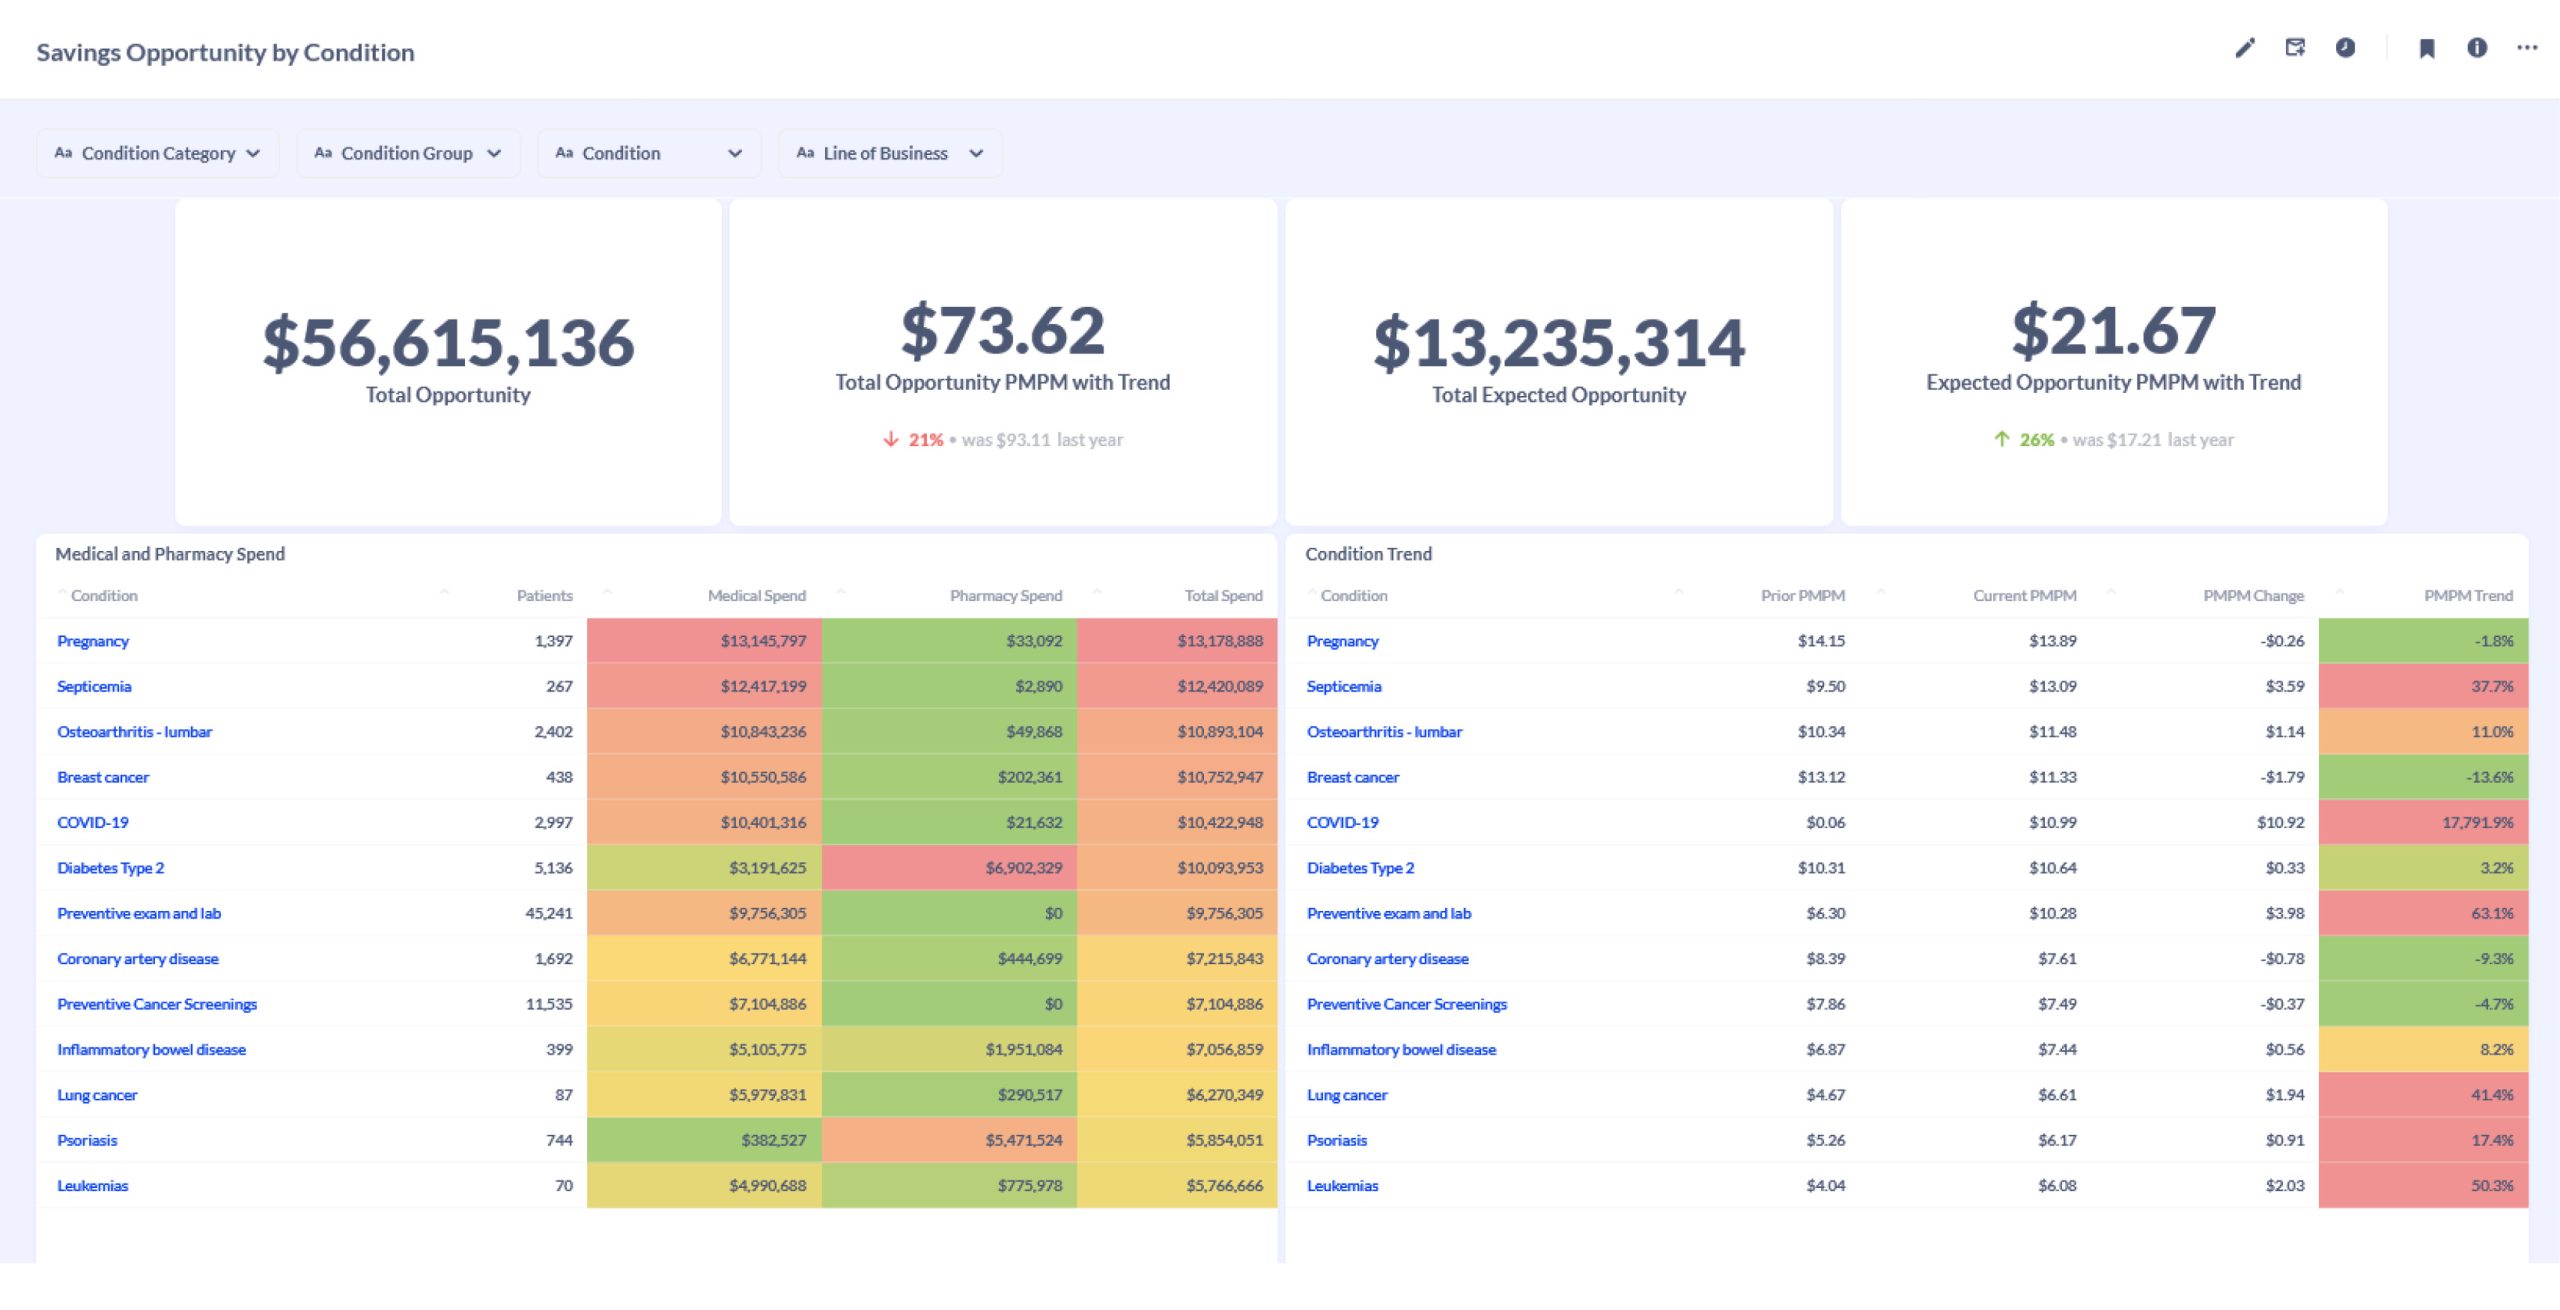Viewport: 2560px width, 1310px height.
Task: Open Inflammatory bowel disease in trend table
Action: (1401, 1050)
